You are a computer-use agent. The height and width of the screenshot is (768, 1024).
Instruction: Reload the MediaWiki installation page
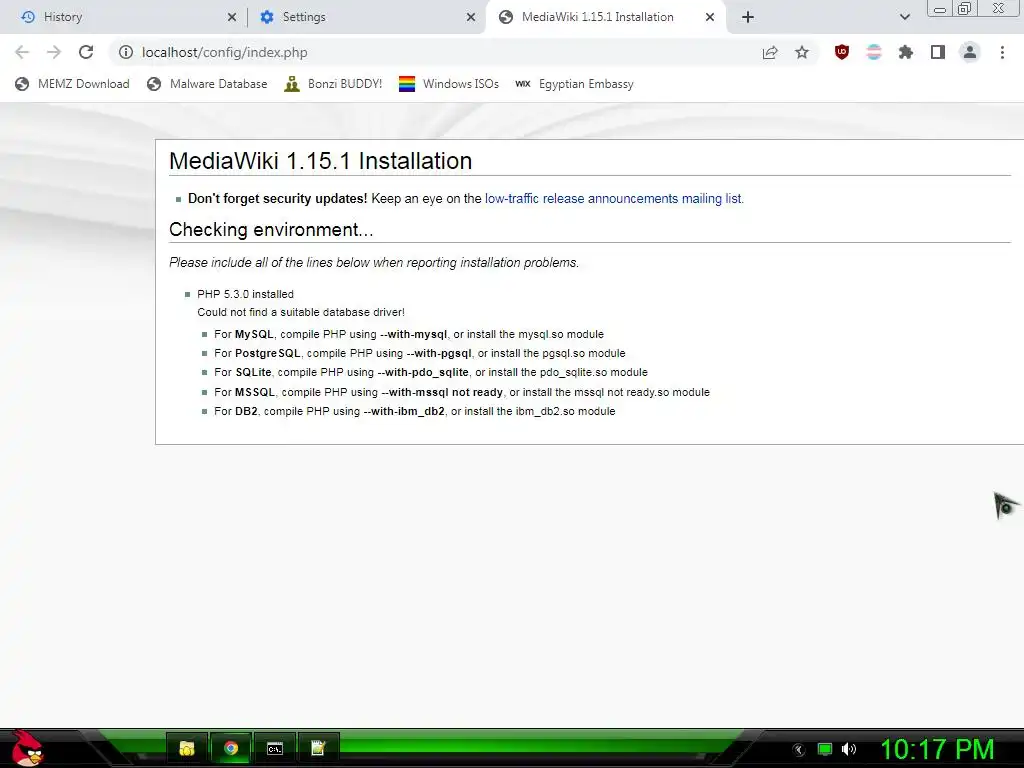[x=86, y=52]
